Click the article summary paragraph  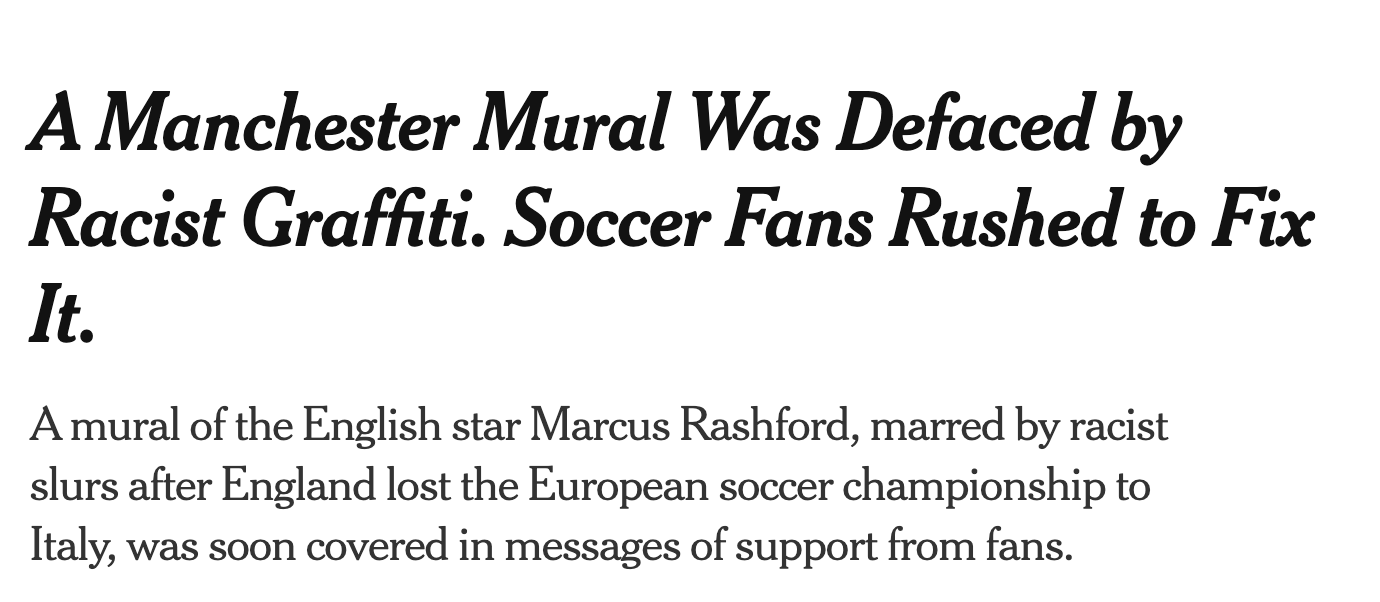click(x=598, y=487)
